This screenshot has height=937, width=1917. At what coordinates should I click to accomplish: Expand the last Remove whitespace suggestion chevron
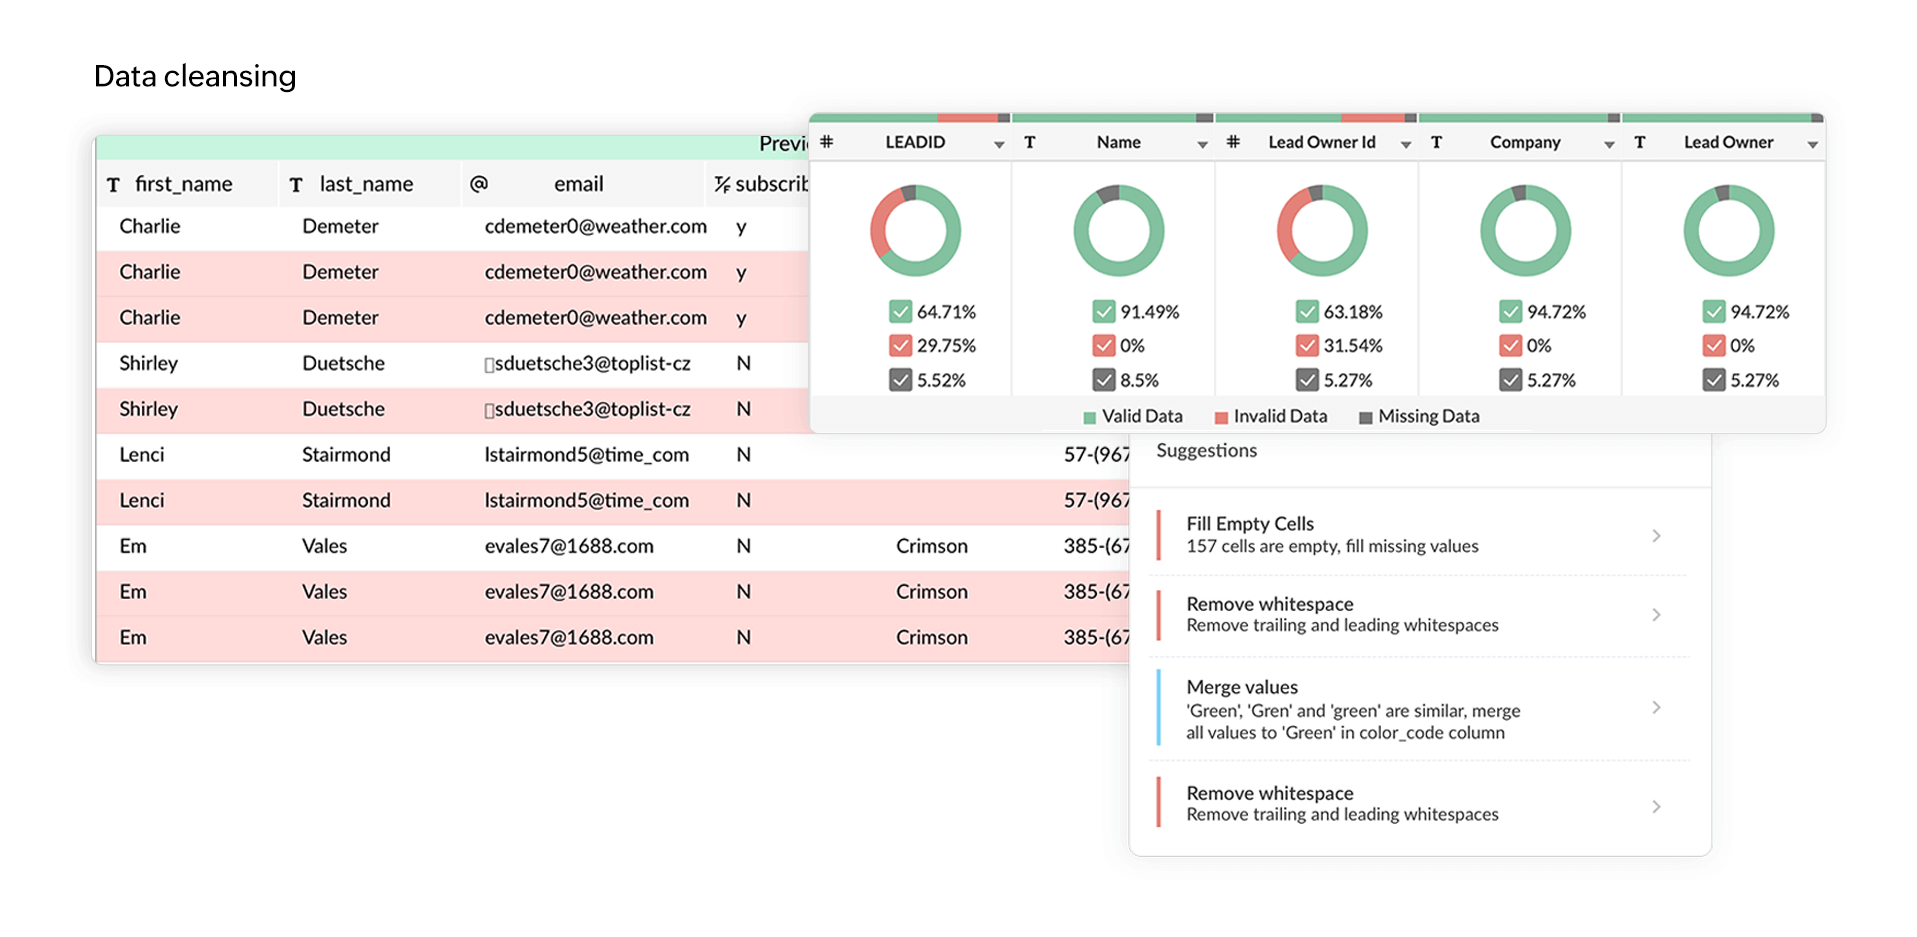[1656, 806]
